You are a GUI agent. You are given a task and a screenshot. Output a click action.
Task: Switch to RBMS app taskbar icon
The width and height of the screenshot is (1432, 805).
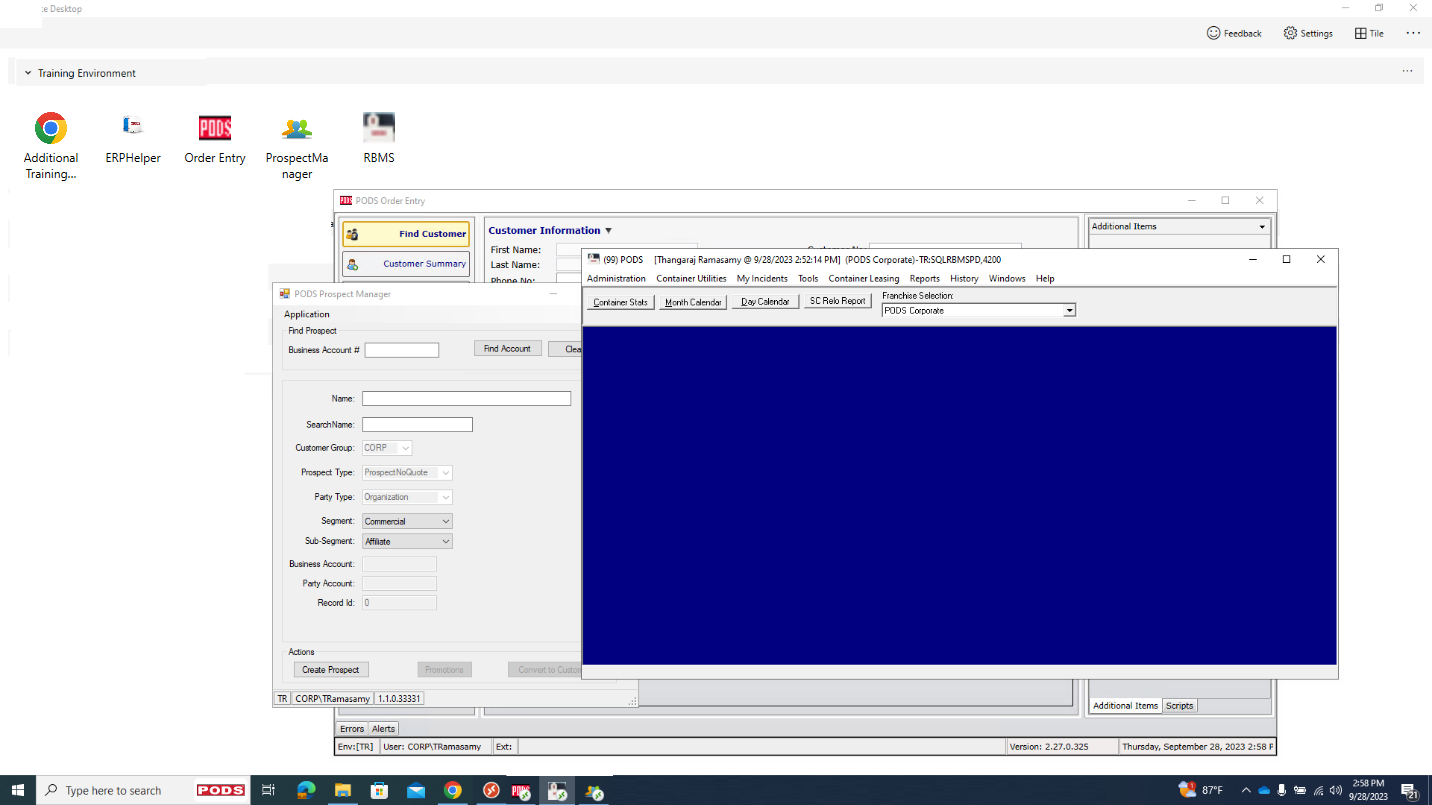pyautogui.click(x=557, y=790)
